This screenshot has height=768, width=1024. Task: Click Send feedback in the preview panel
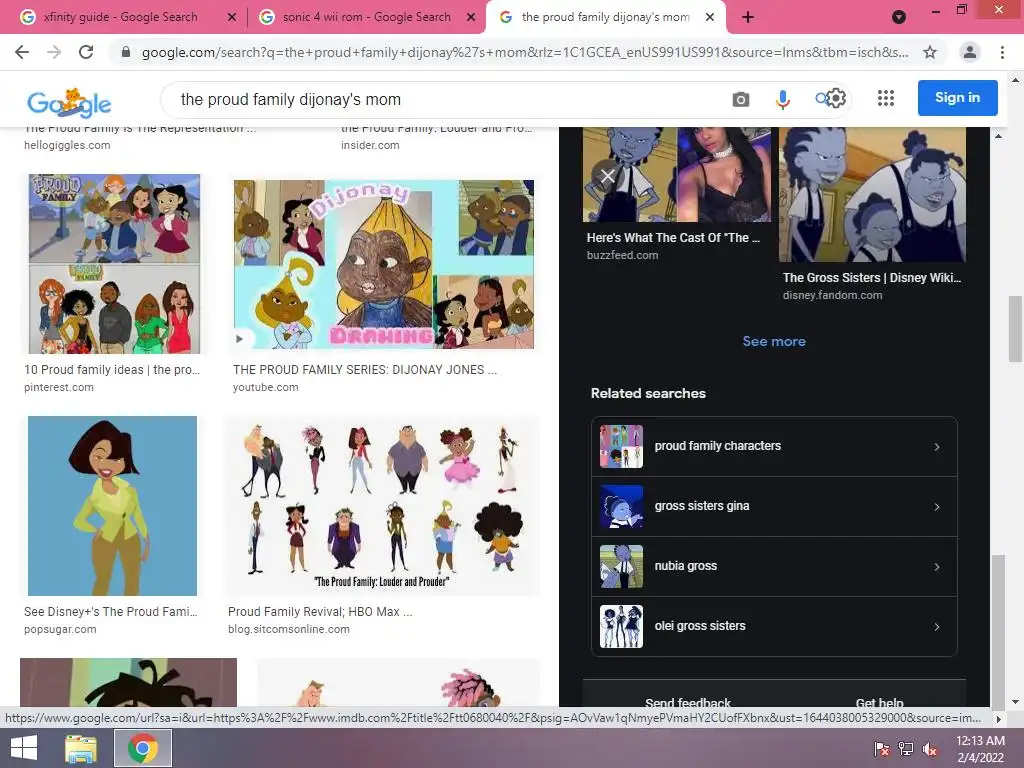coord(688,703)
